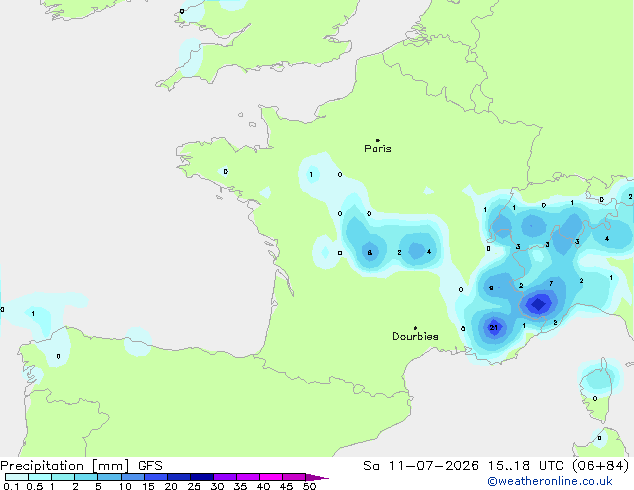Click the legend scale label 0.1
This screenshot has height=490, width=634.
tap(11, 486)
